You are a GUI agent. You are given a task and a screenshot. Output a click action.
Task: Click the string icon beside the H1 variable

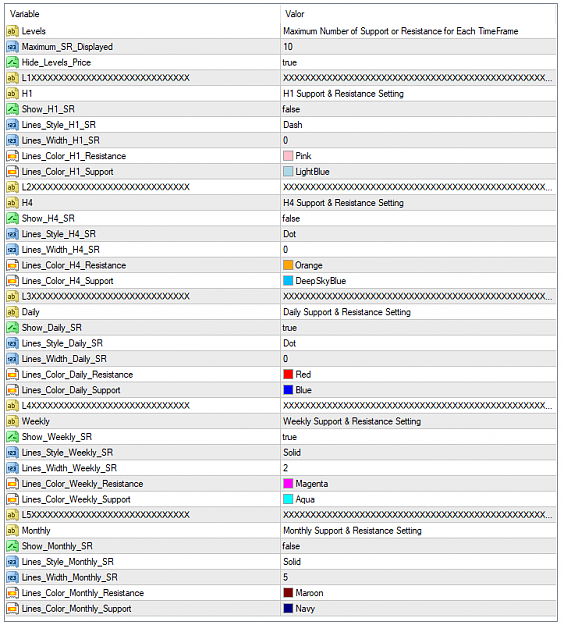coord(12,94)
